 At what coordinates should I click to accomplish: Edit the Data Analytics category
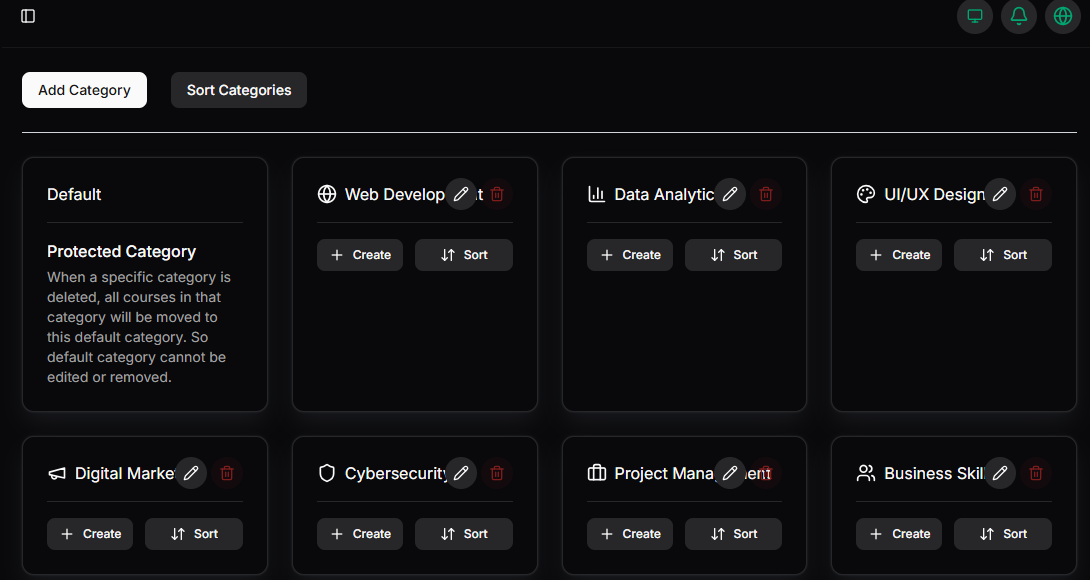pyautogui.click(x=730, y=194)
